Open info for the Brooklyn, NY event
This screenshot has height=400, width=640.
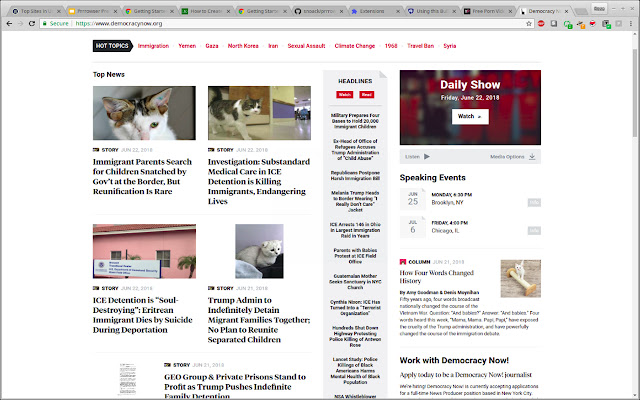click(x=534, y=202)
